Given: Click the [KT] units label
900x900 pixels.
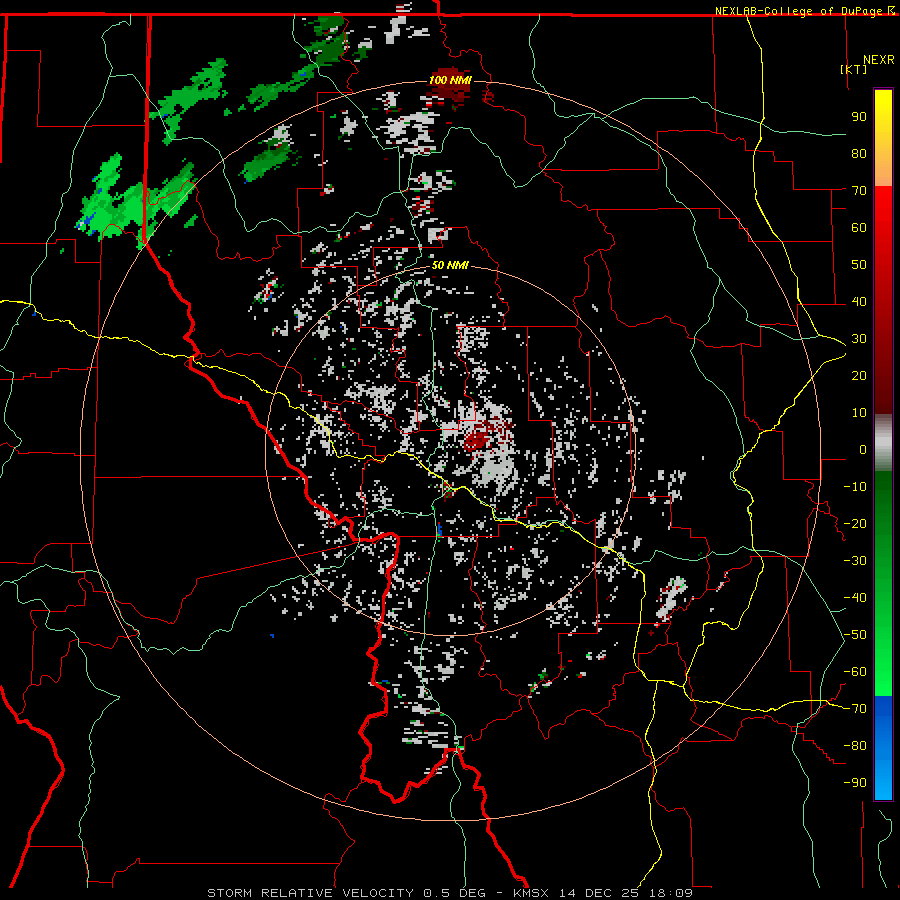Looking at the screenshot, I should [x=854, y=69].
